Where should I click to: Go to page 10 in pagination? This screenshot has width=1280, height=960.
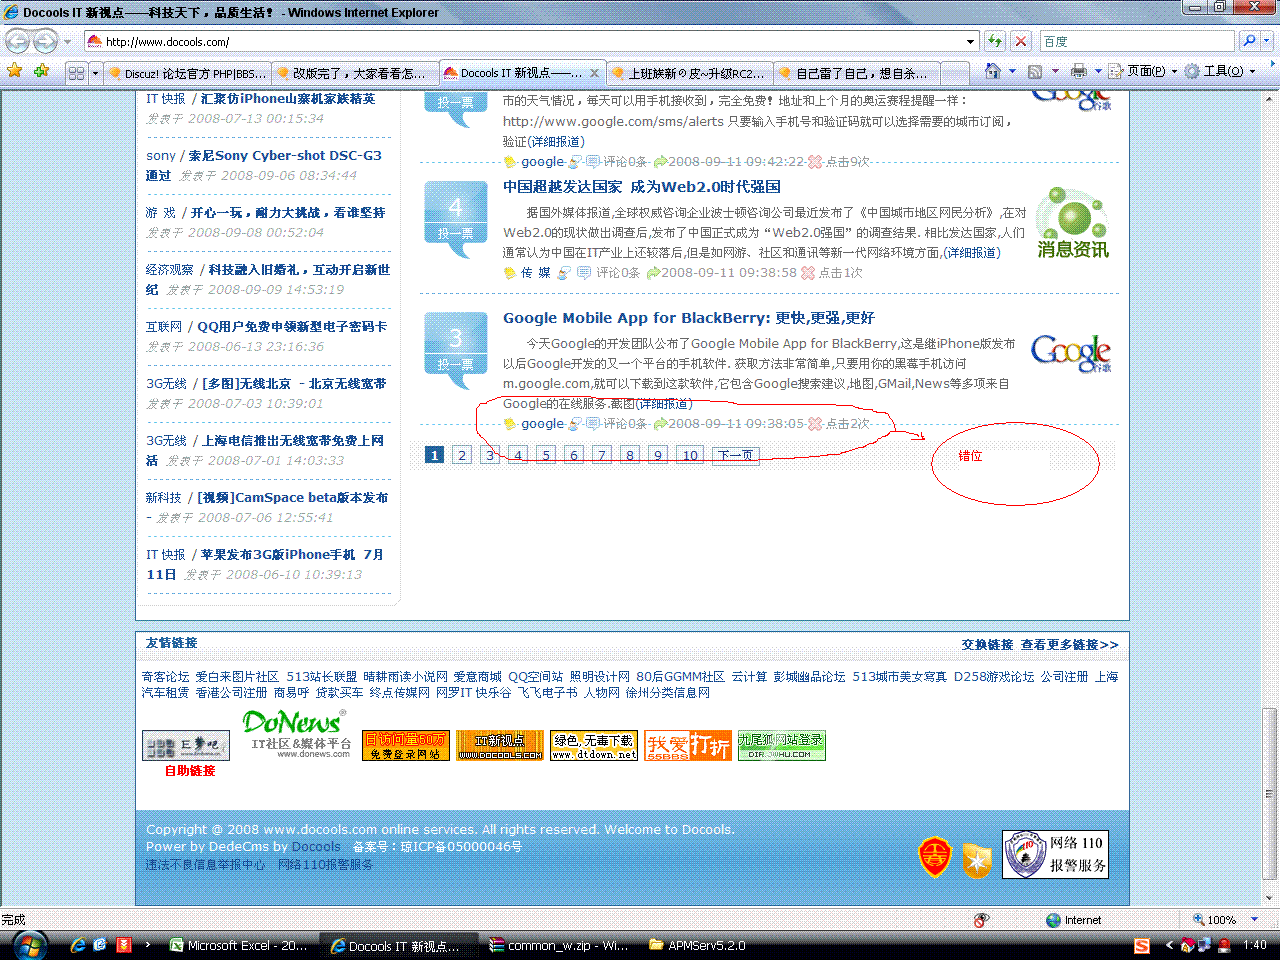click(x=690, y=455)
